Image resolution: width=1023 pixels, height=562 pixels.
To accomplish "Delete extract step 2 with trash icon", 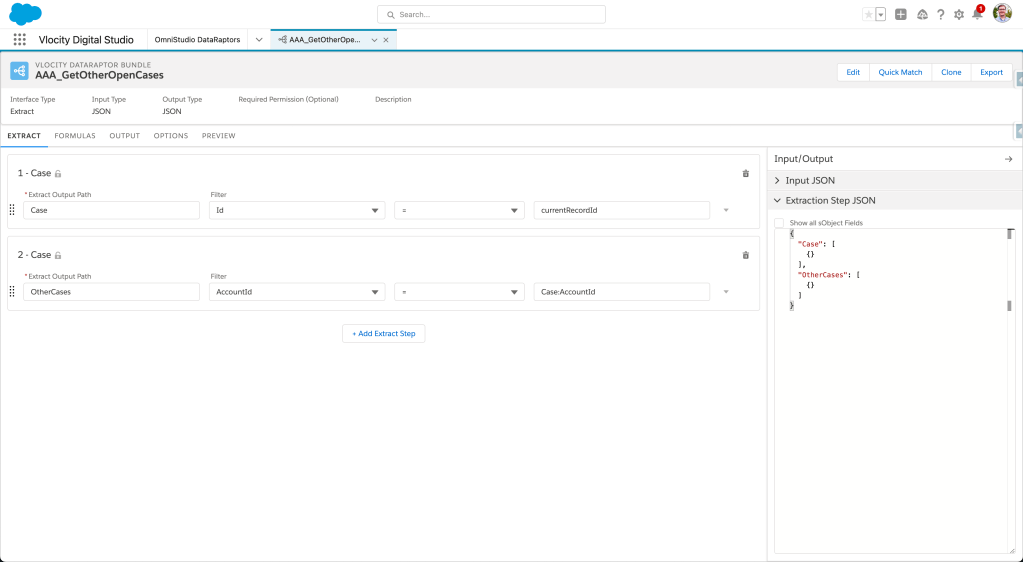I will [745, 255].
